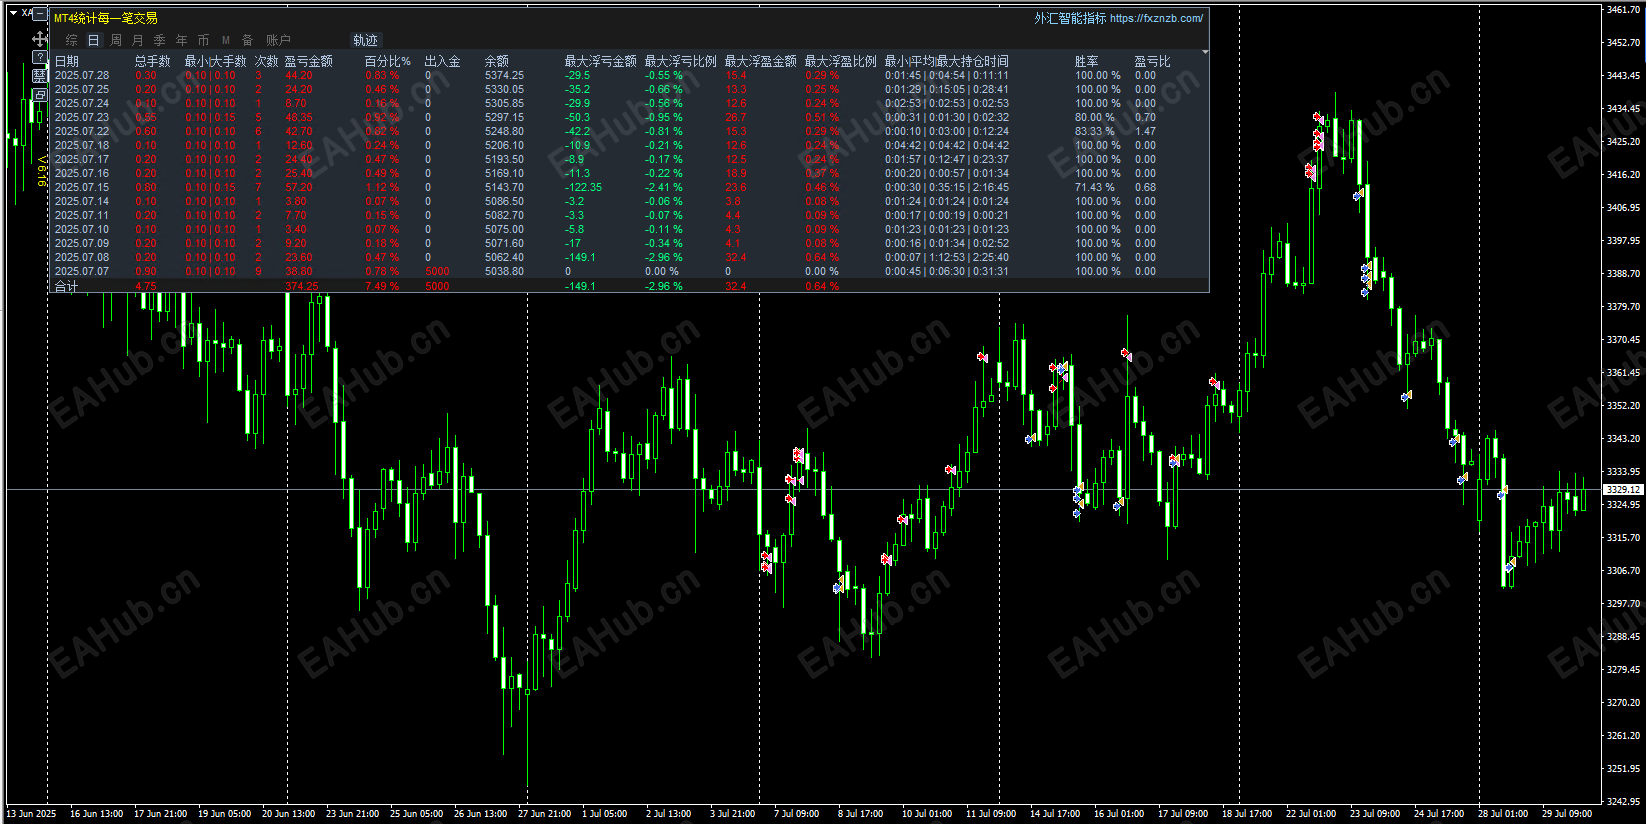Screen dimensions: 1646x824
Task: Select the 2025.07.15 date row
Action: (x=82, y=187)
